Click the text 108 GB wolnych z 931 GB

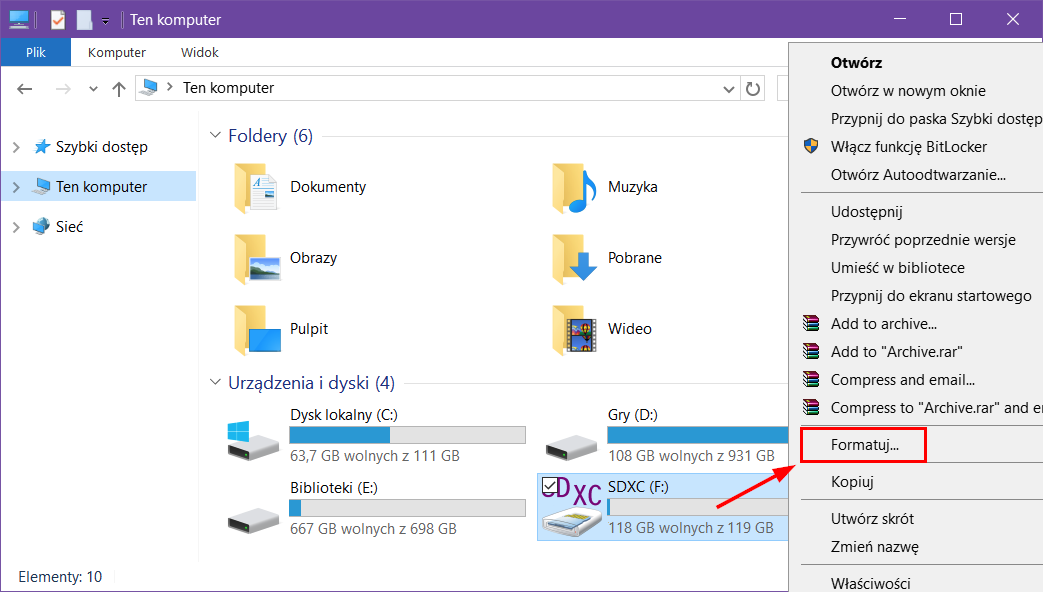point(691,456)
